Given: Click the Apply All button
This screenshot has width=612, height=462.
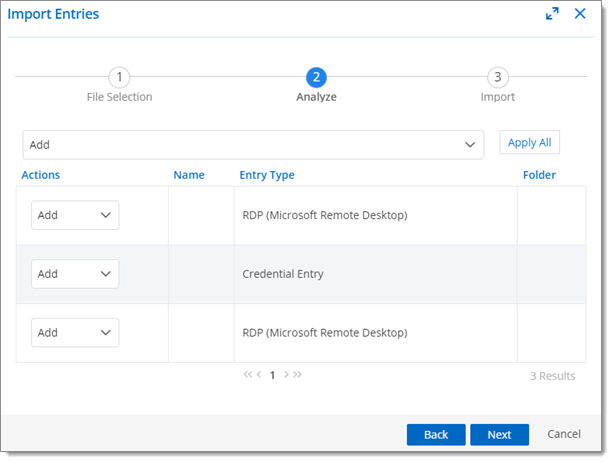Looking at the screenshot, I should pos(530,142).
